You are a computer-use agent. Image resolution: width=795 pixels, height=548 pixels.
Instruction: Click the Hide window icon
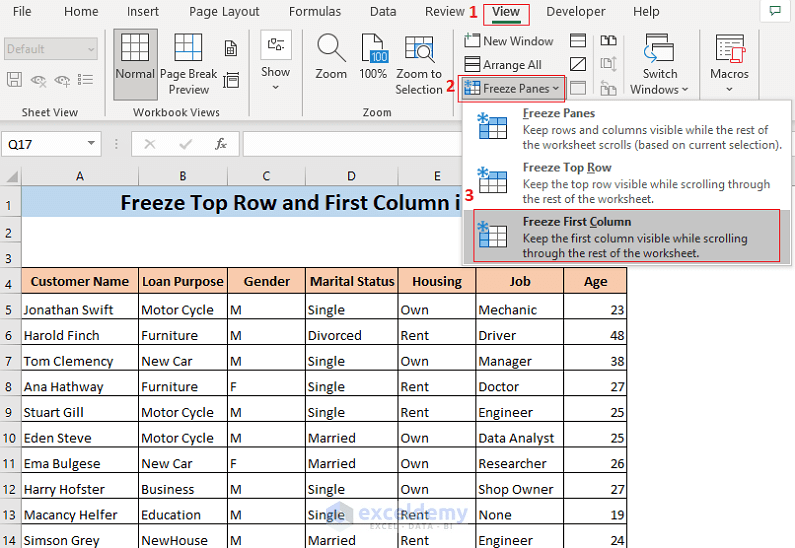click(x=578, y=64)
